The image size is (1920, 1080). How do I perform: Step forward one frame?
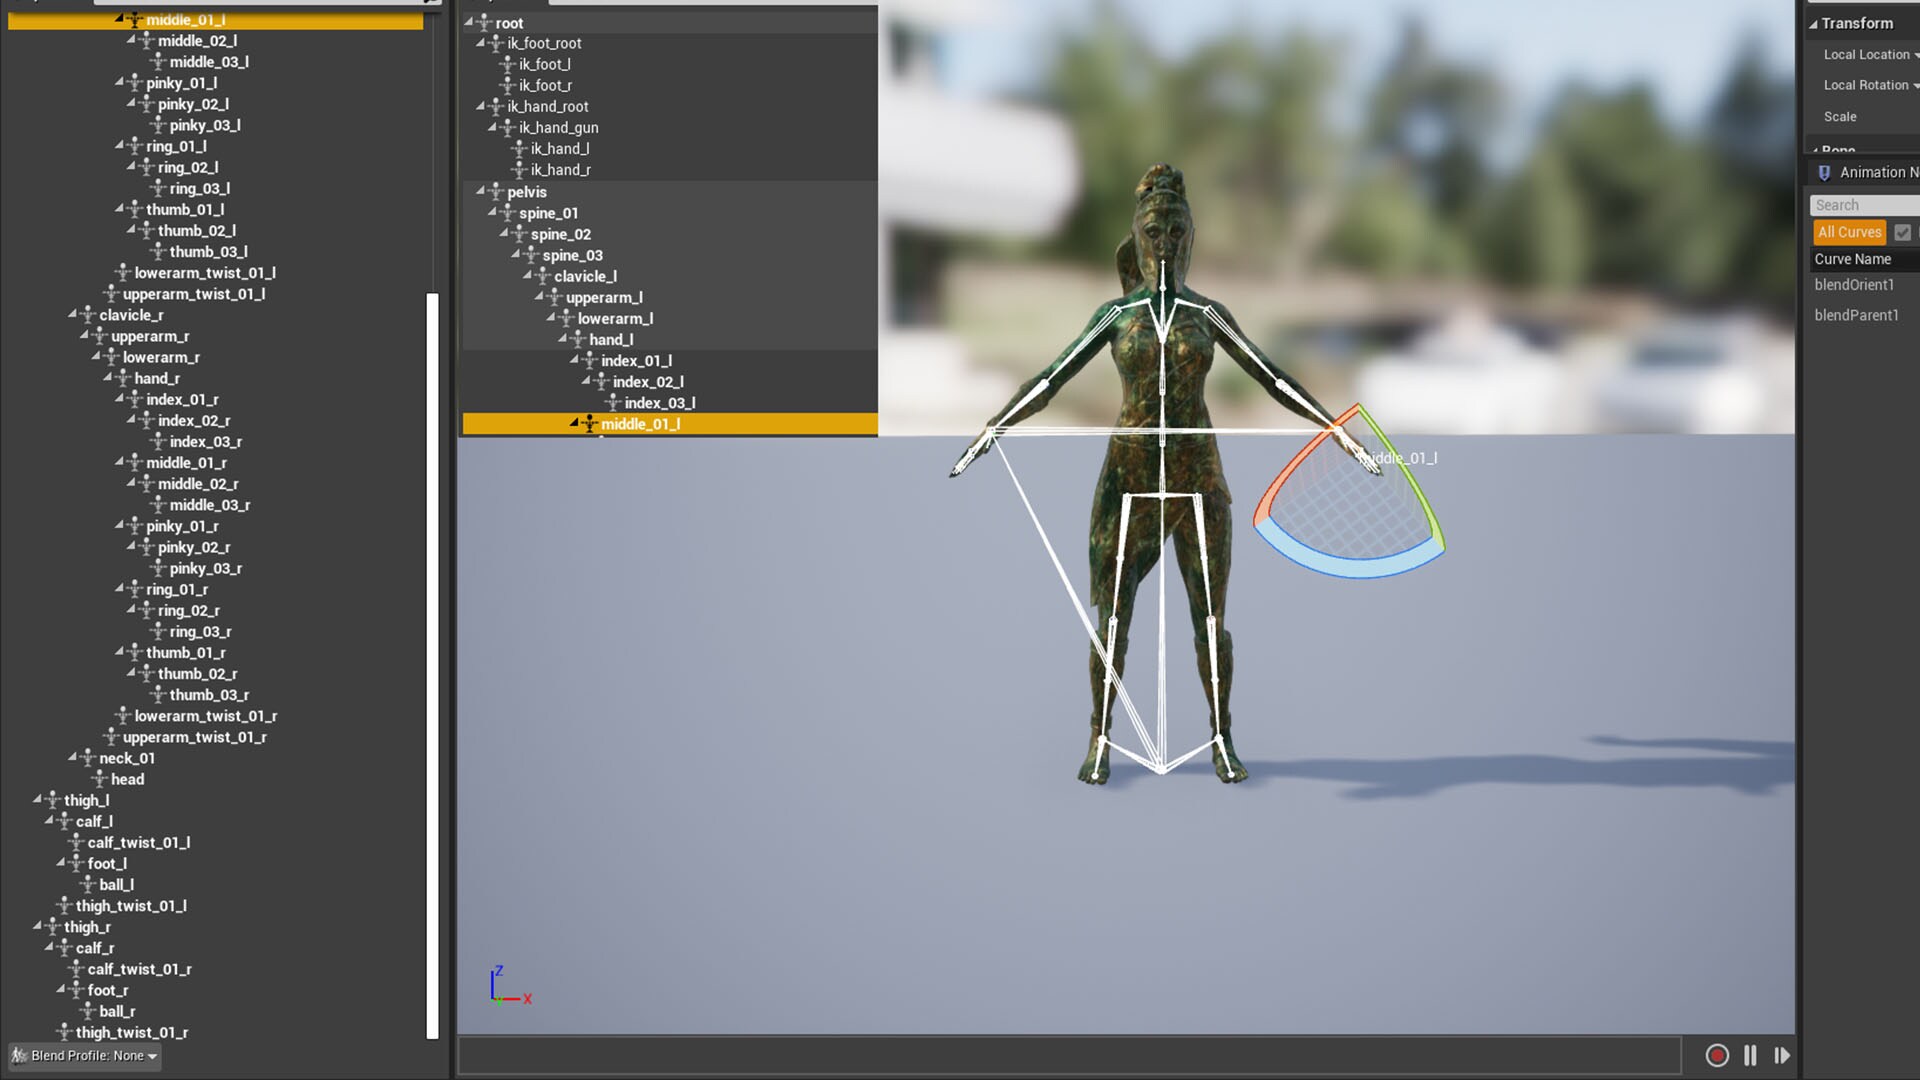tap(1782, 1055)
